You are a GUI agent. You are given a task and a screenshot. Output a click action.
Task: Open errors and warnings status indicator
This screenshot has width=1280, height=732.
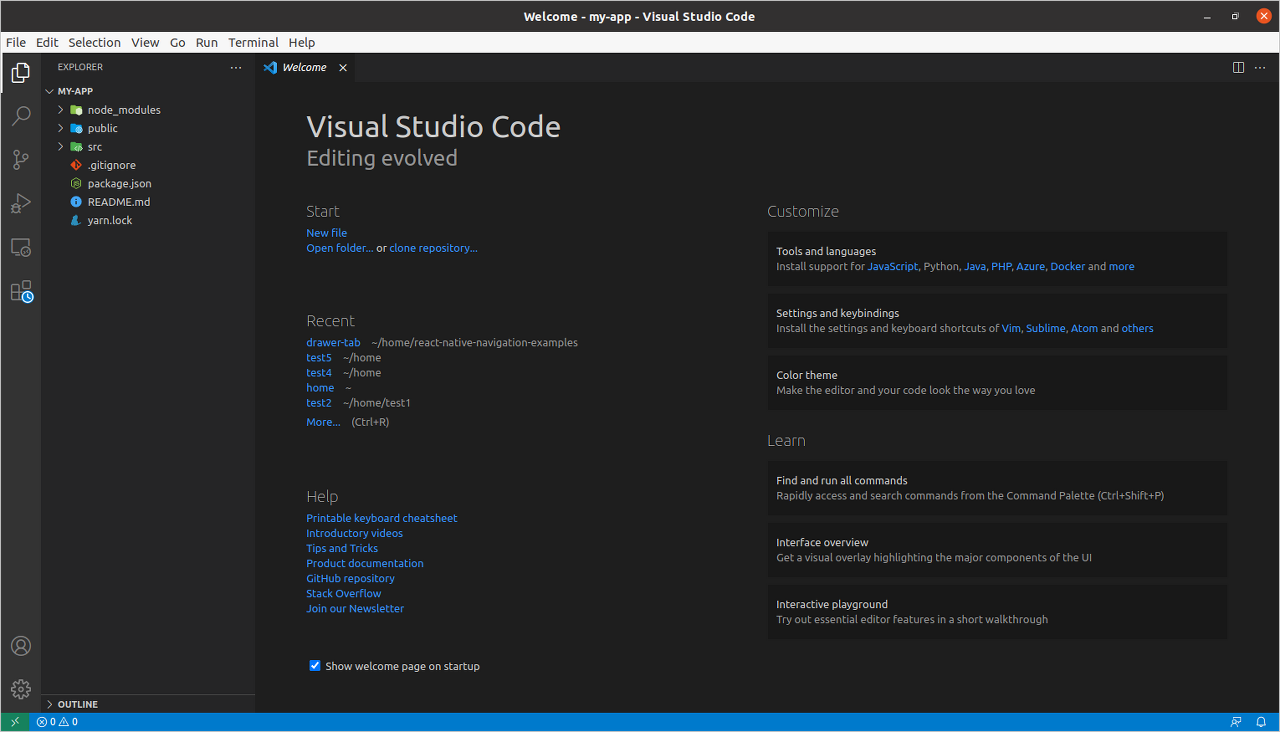[x=57, y=722]
